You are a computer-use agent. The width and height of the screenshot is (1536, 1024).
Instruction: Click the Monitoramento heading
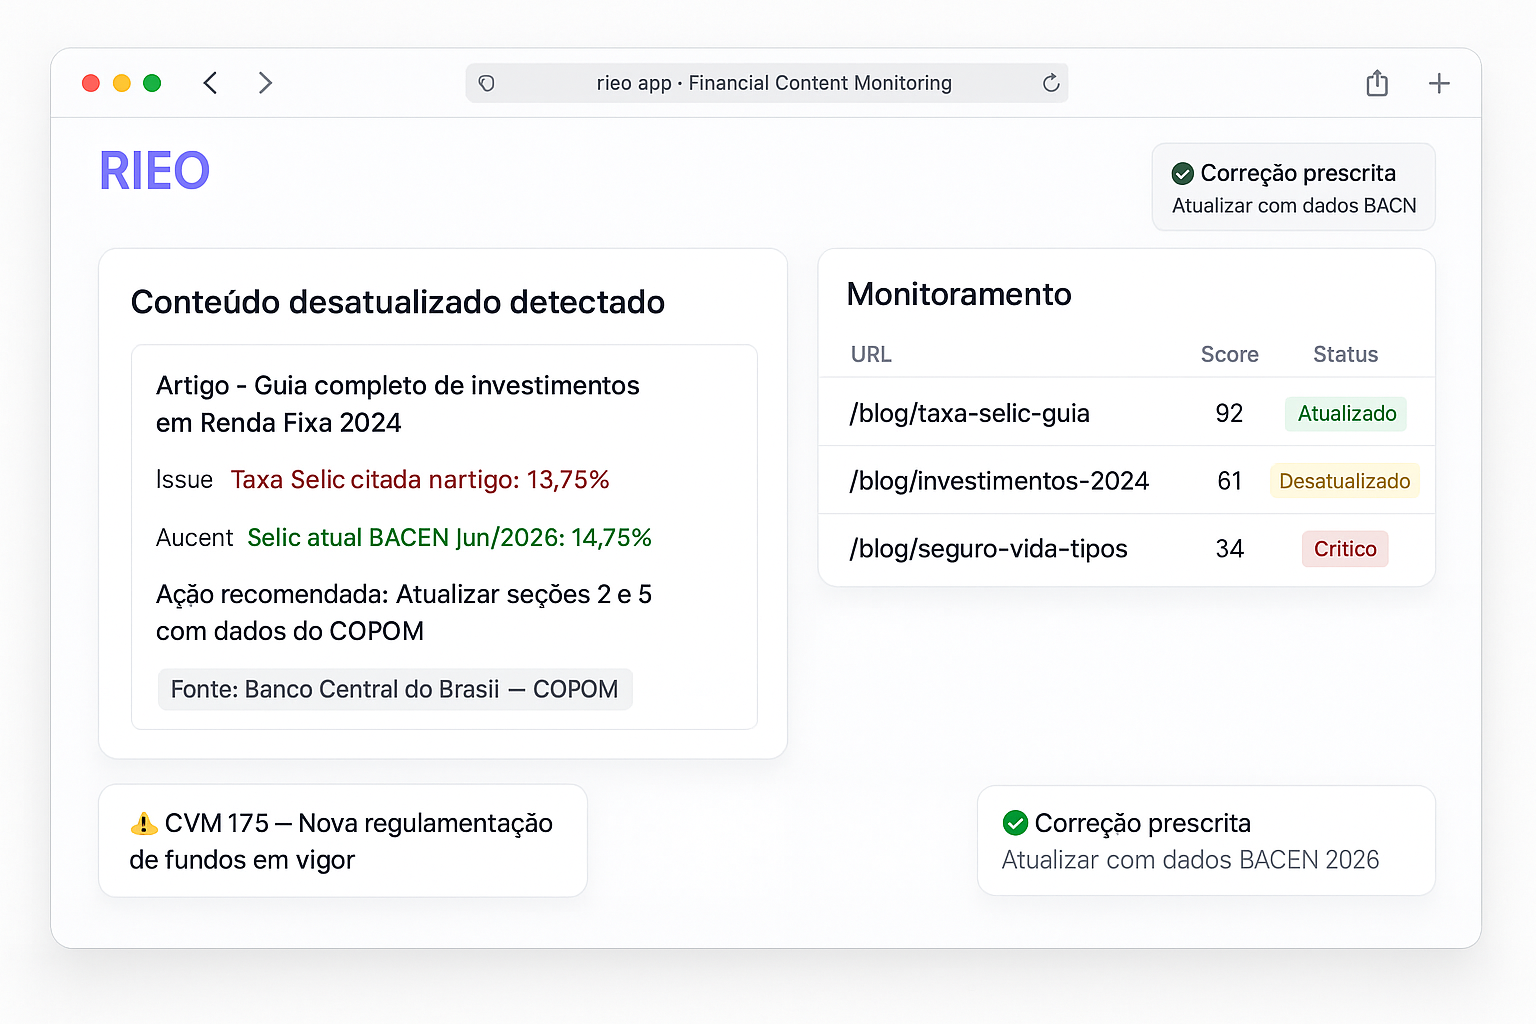pyautogui.click(x=959, y=294)
